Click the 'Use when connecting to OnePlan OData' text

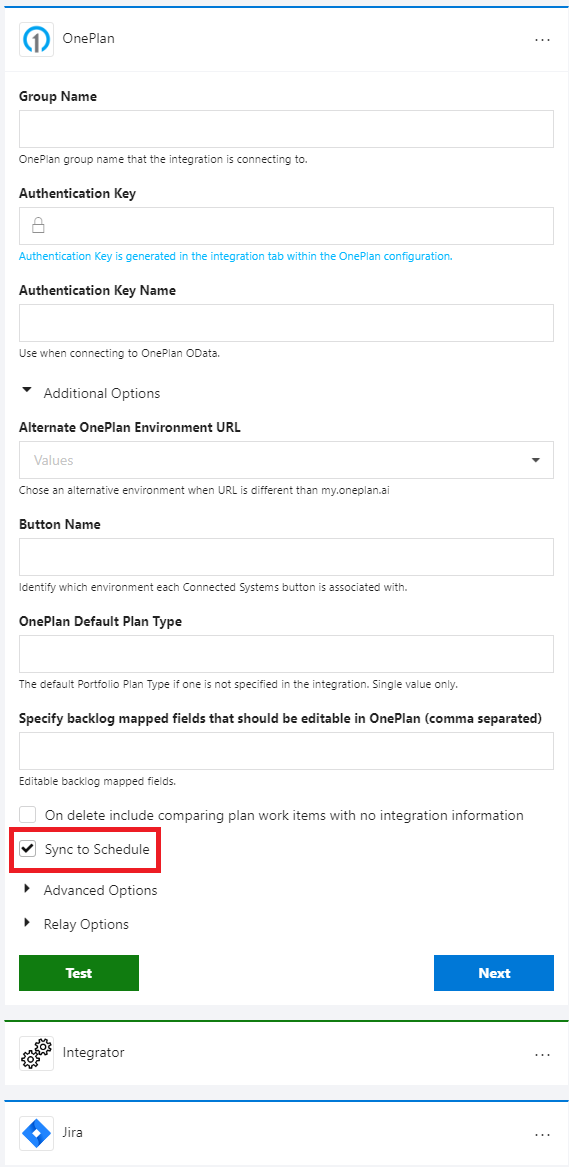click(119, 354)
